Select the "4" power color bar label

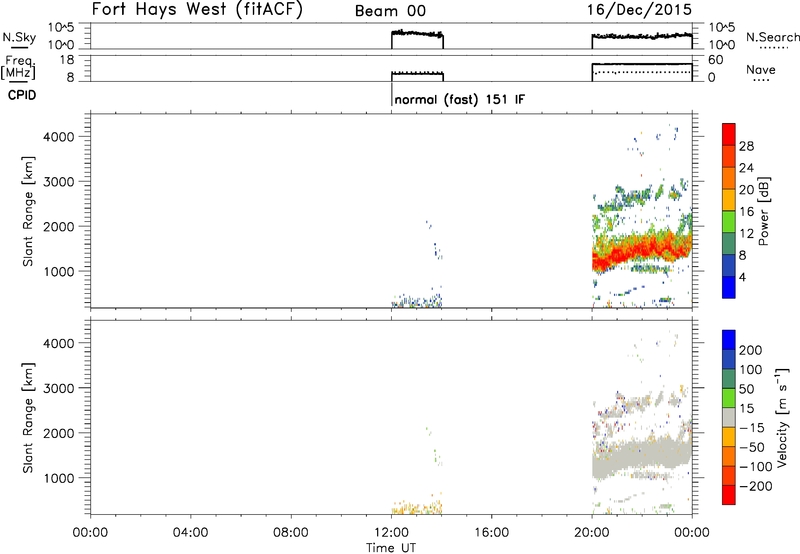pos(742,277)
